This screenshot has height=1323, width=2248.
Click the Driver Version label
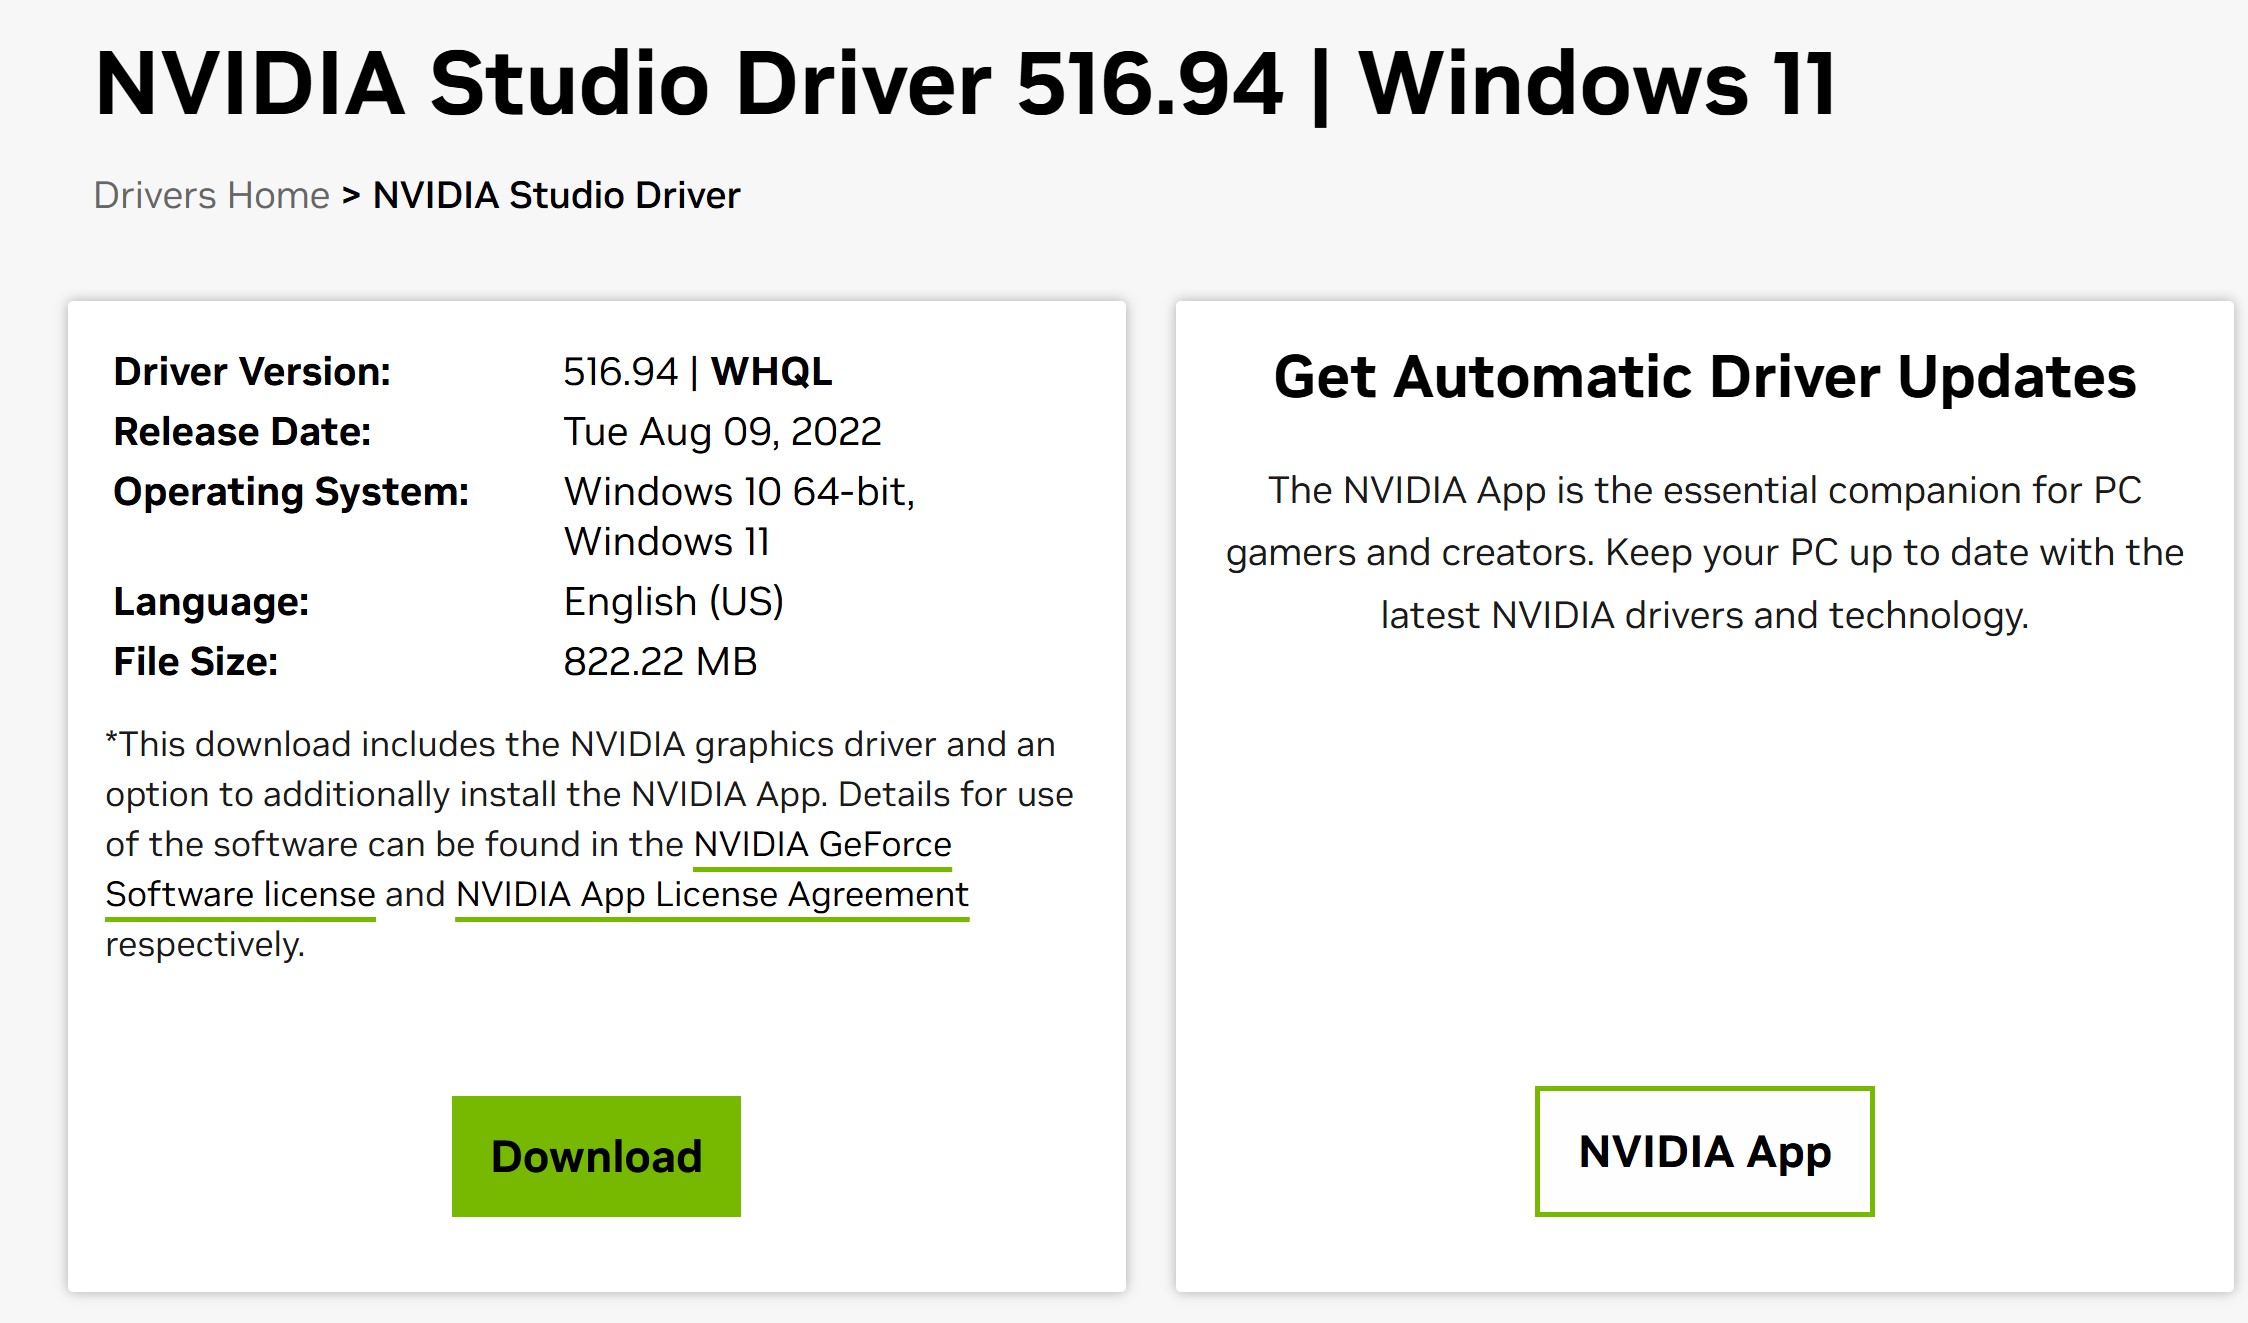pos(252,372)
